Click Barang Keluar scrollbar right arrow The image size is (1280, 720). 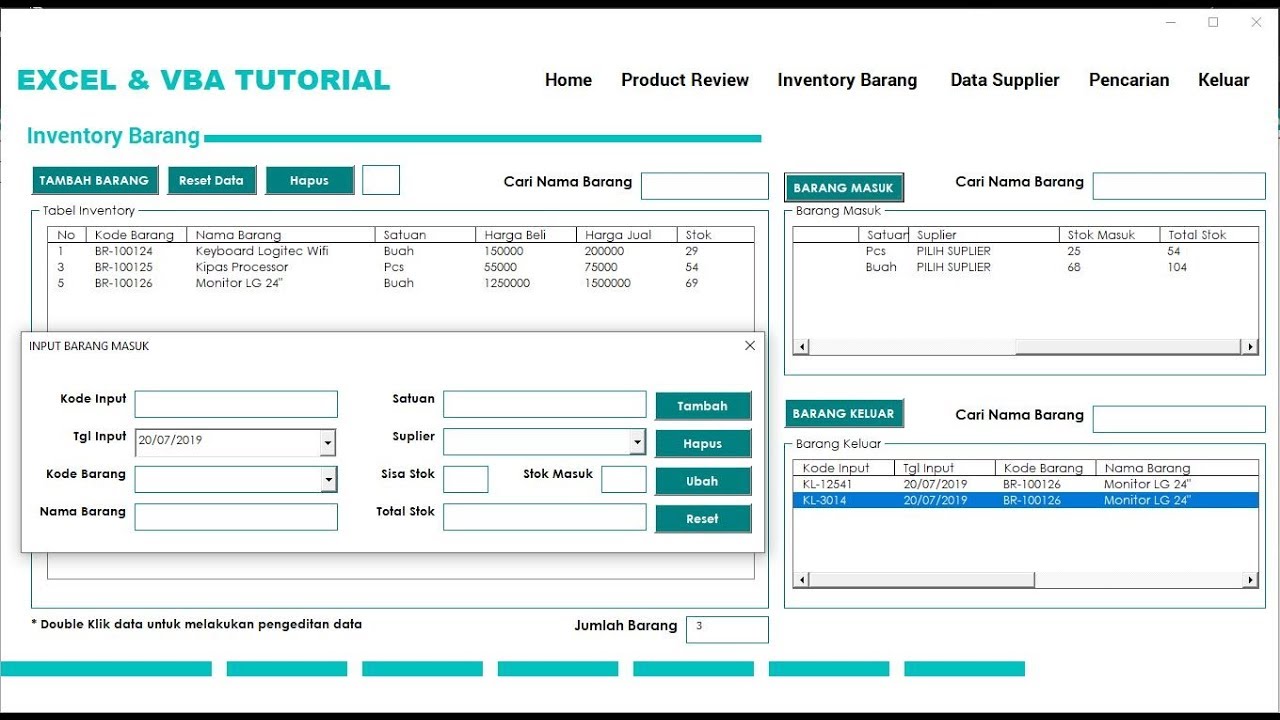[x=1250, y=580]
